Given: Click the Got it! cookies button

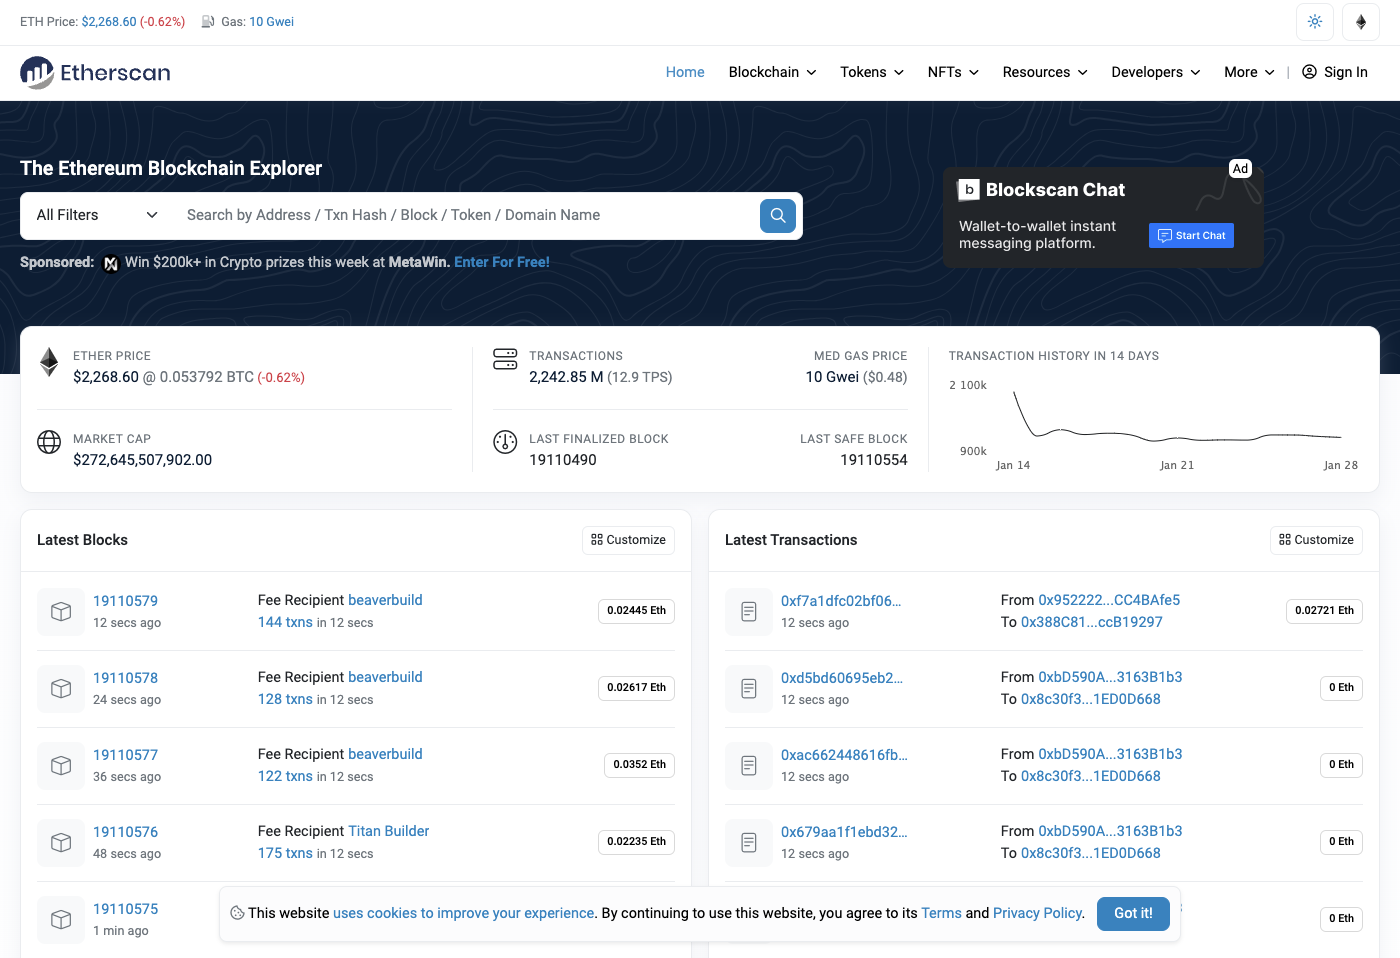Looking at the screenshot, I should [x=1133, y=913].
